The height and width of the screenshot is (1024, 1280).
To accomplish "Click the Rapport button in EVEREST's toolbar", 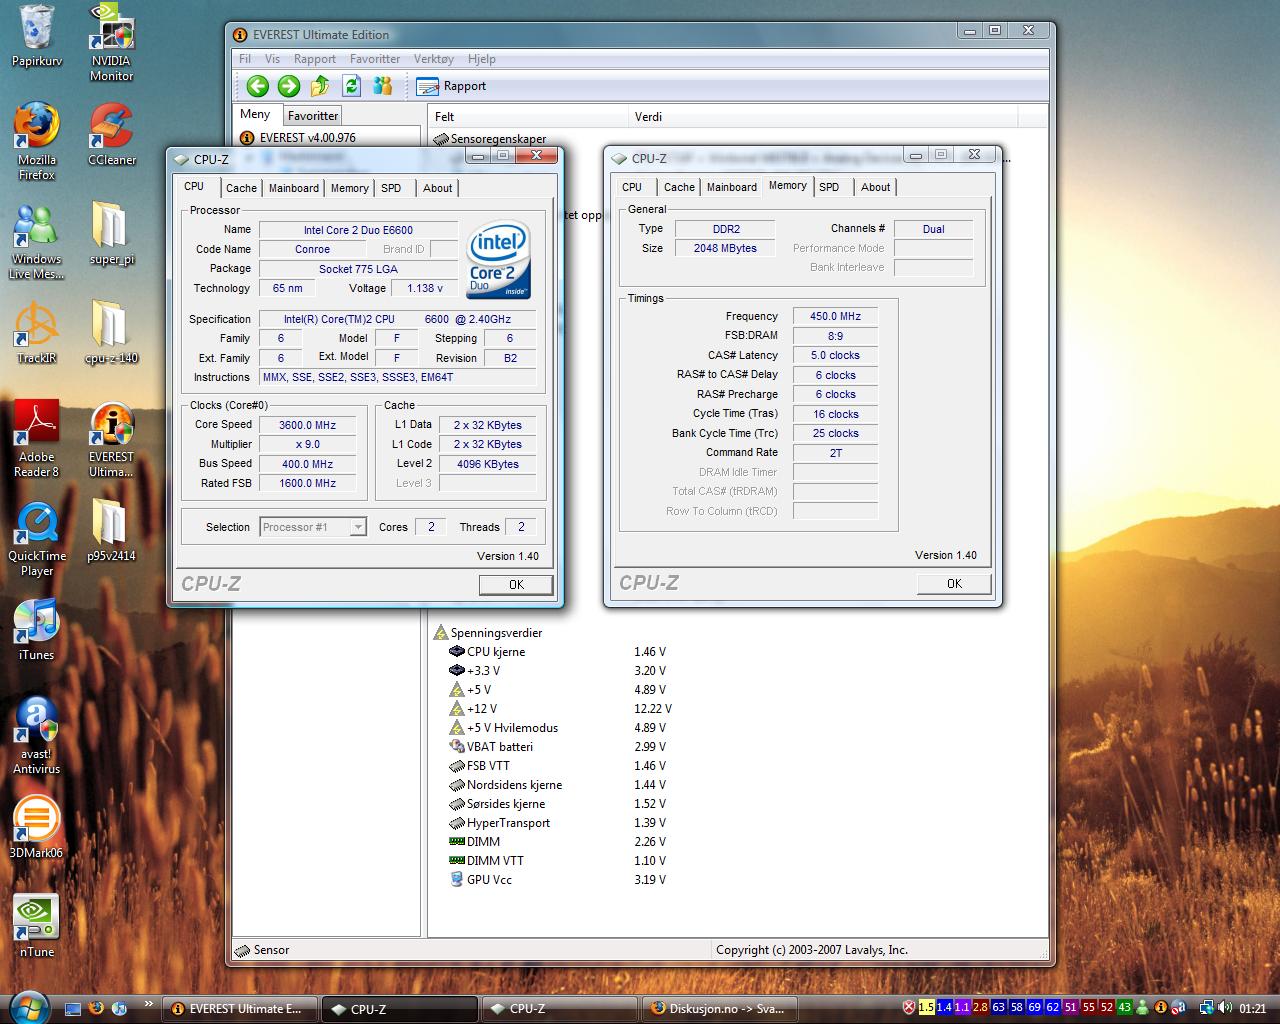I will [x=451, y=86].
